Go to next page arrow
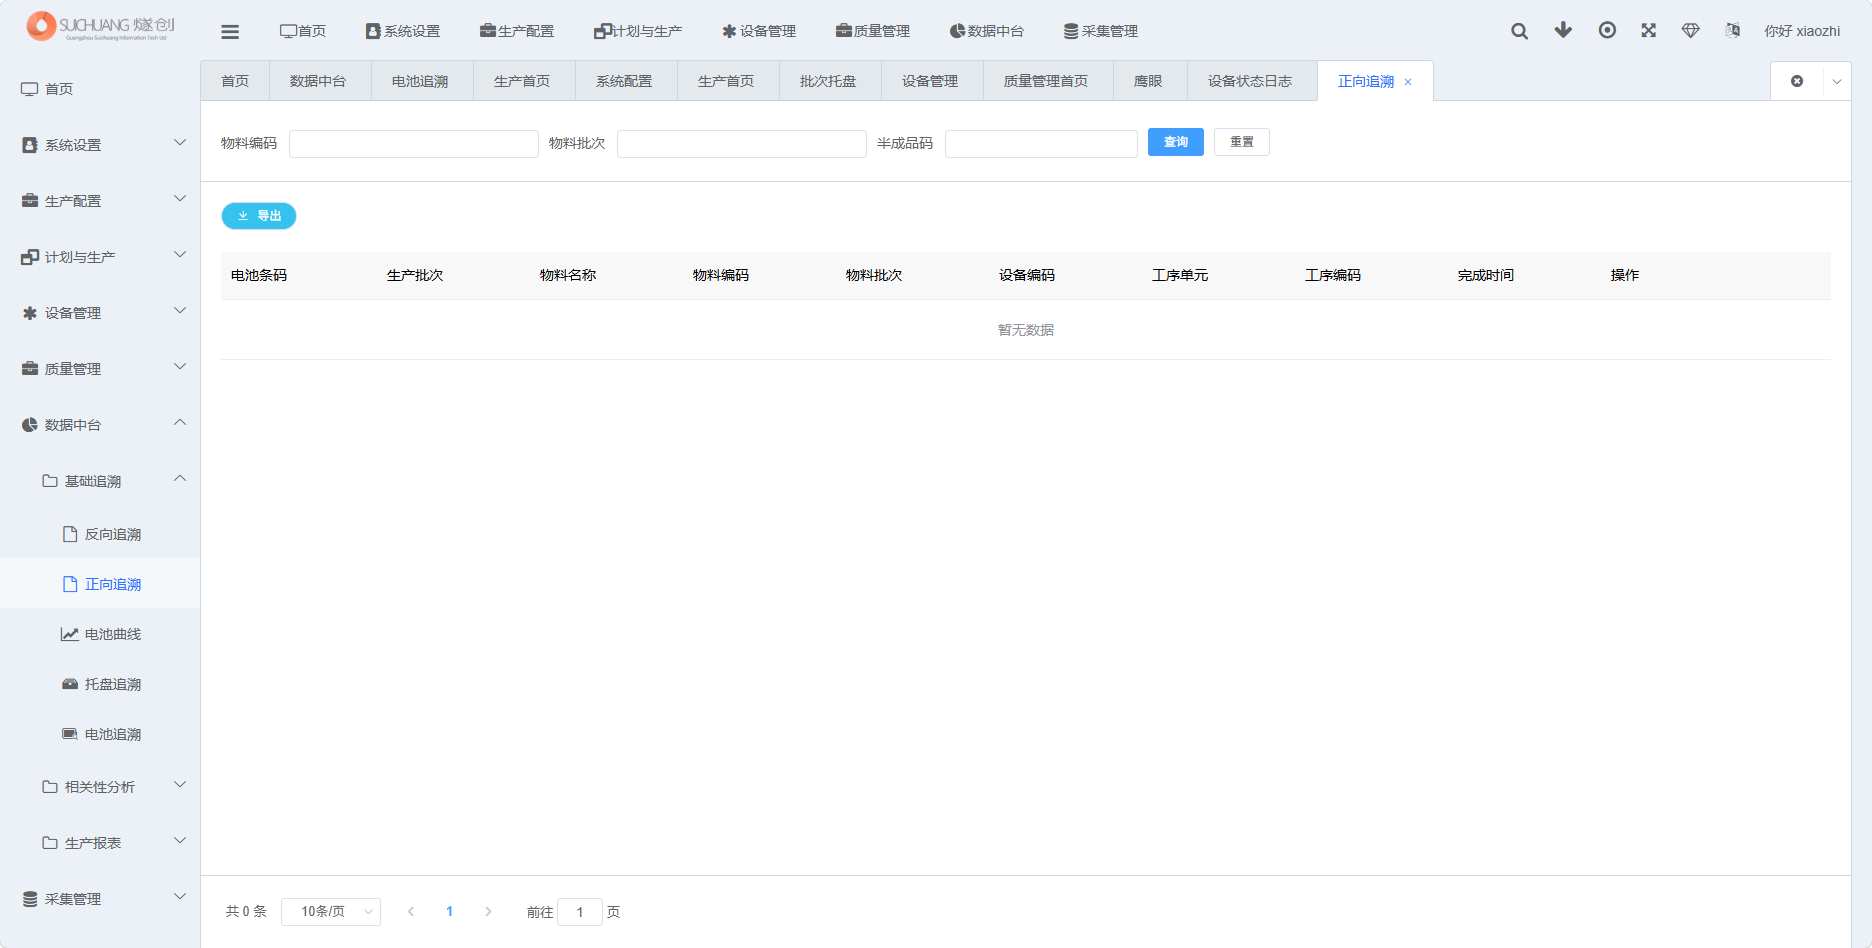This screenshot has height=948, width=1872. [488, 912]
